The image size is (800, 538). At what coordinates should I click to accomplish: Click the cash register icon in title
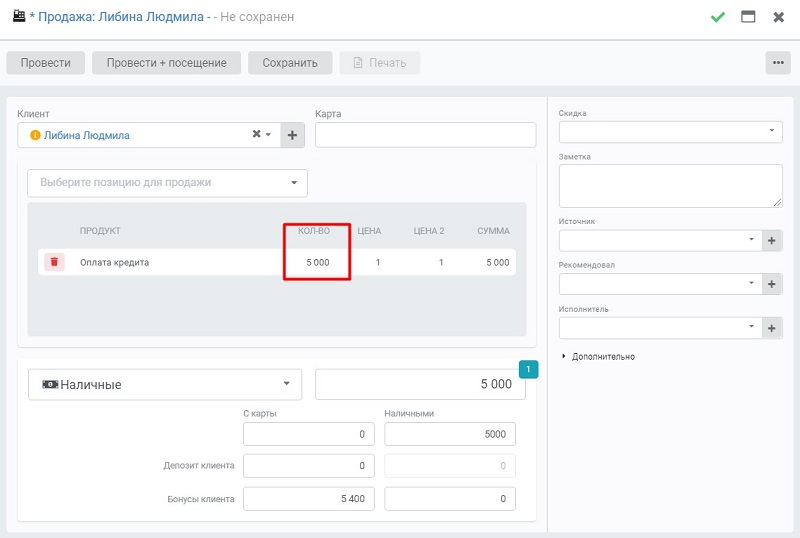(x=19, y=16)
